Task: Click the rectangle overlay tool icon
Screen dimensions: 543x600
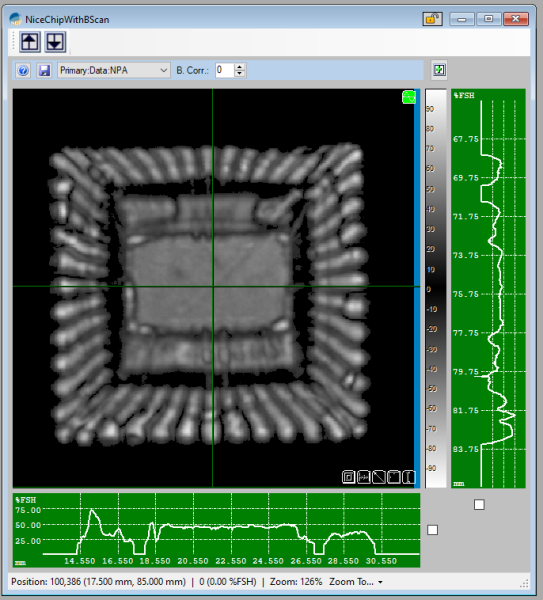Action: tap(394, 477)
